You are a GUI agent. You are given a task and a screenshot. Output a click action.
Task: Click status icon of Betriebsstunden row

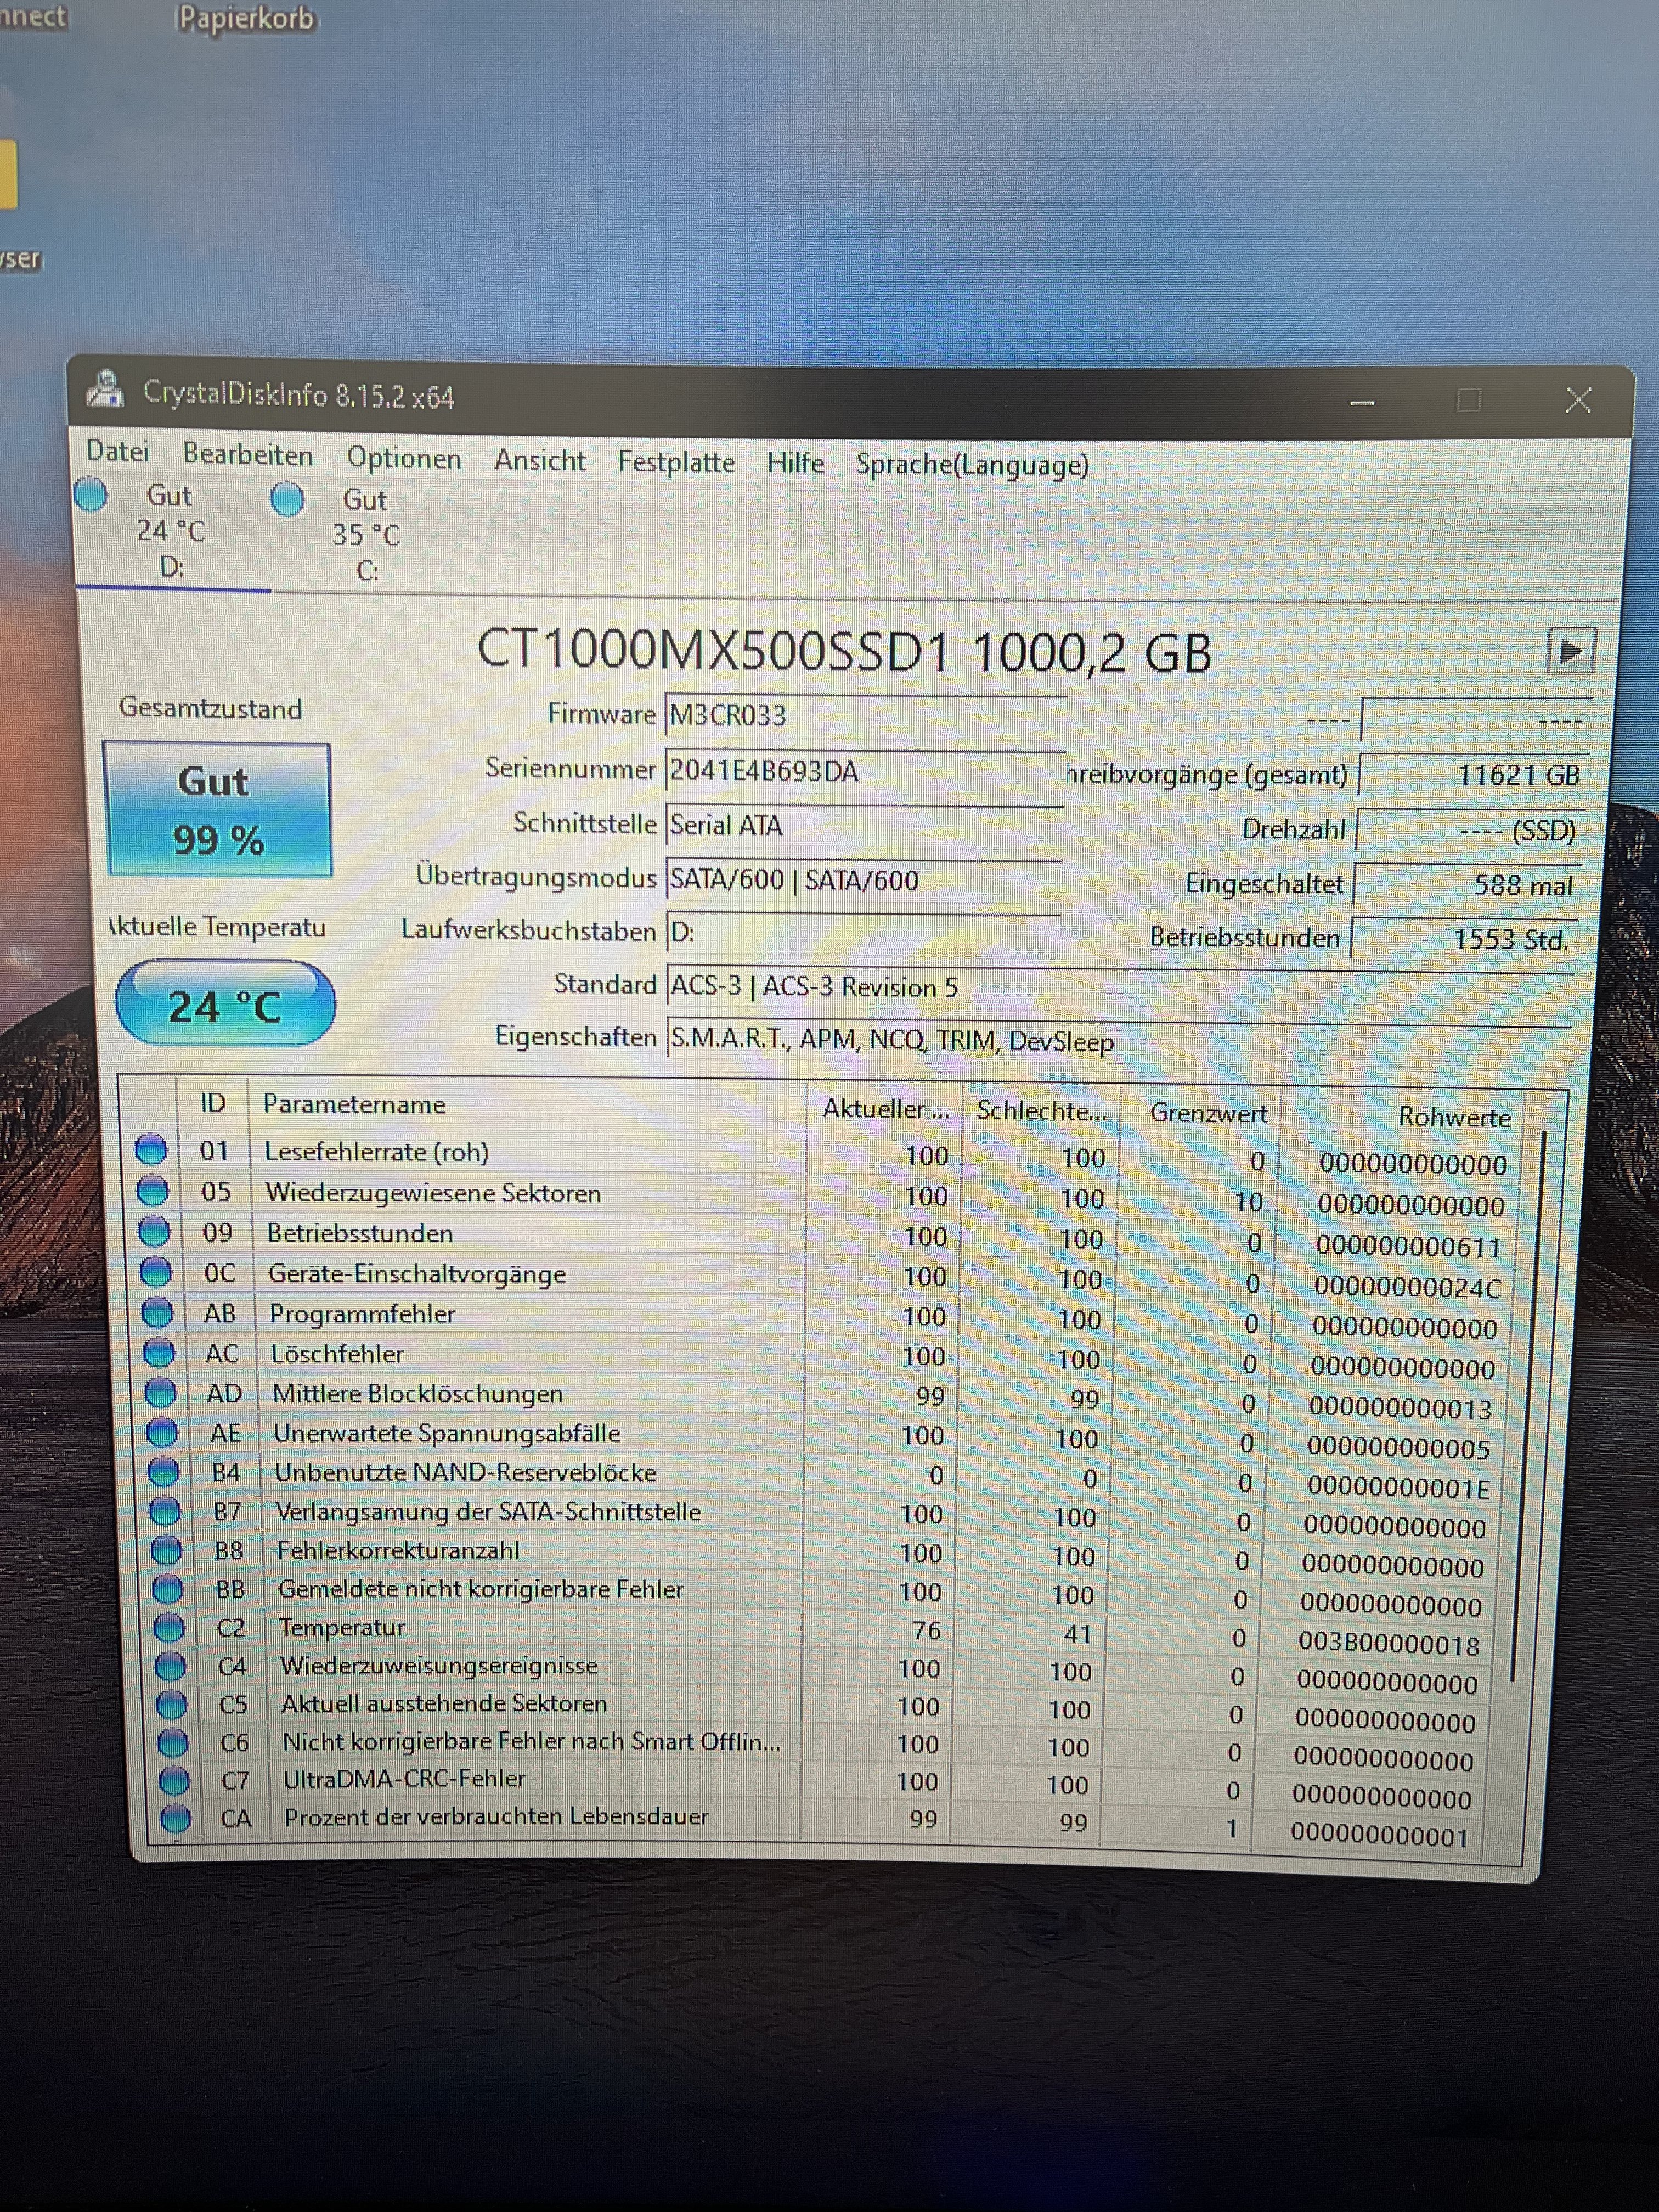pyautogui.click(x=154, y=1231)
